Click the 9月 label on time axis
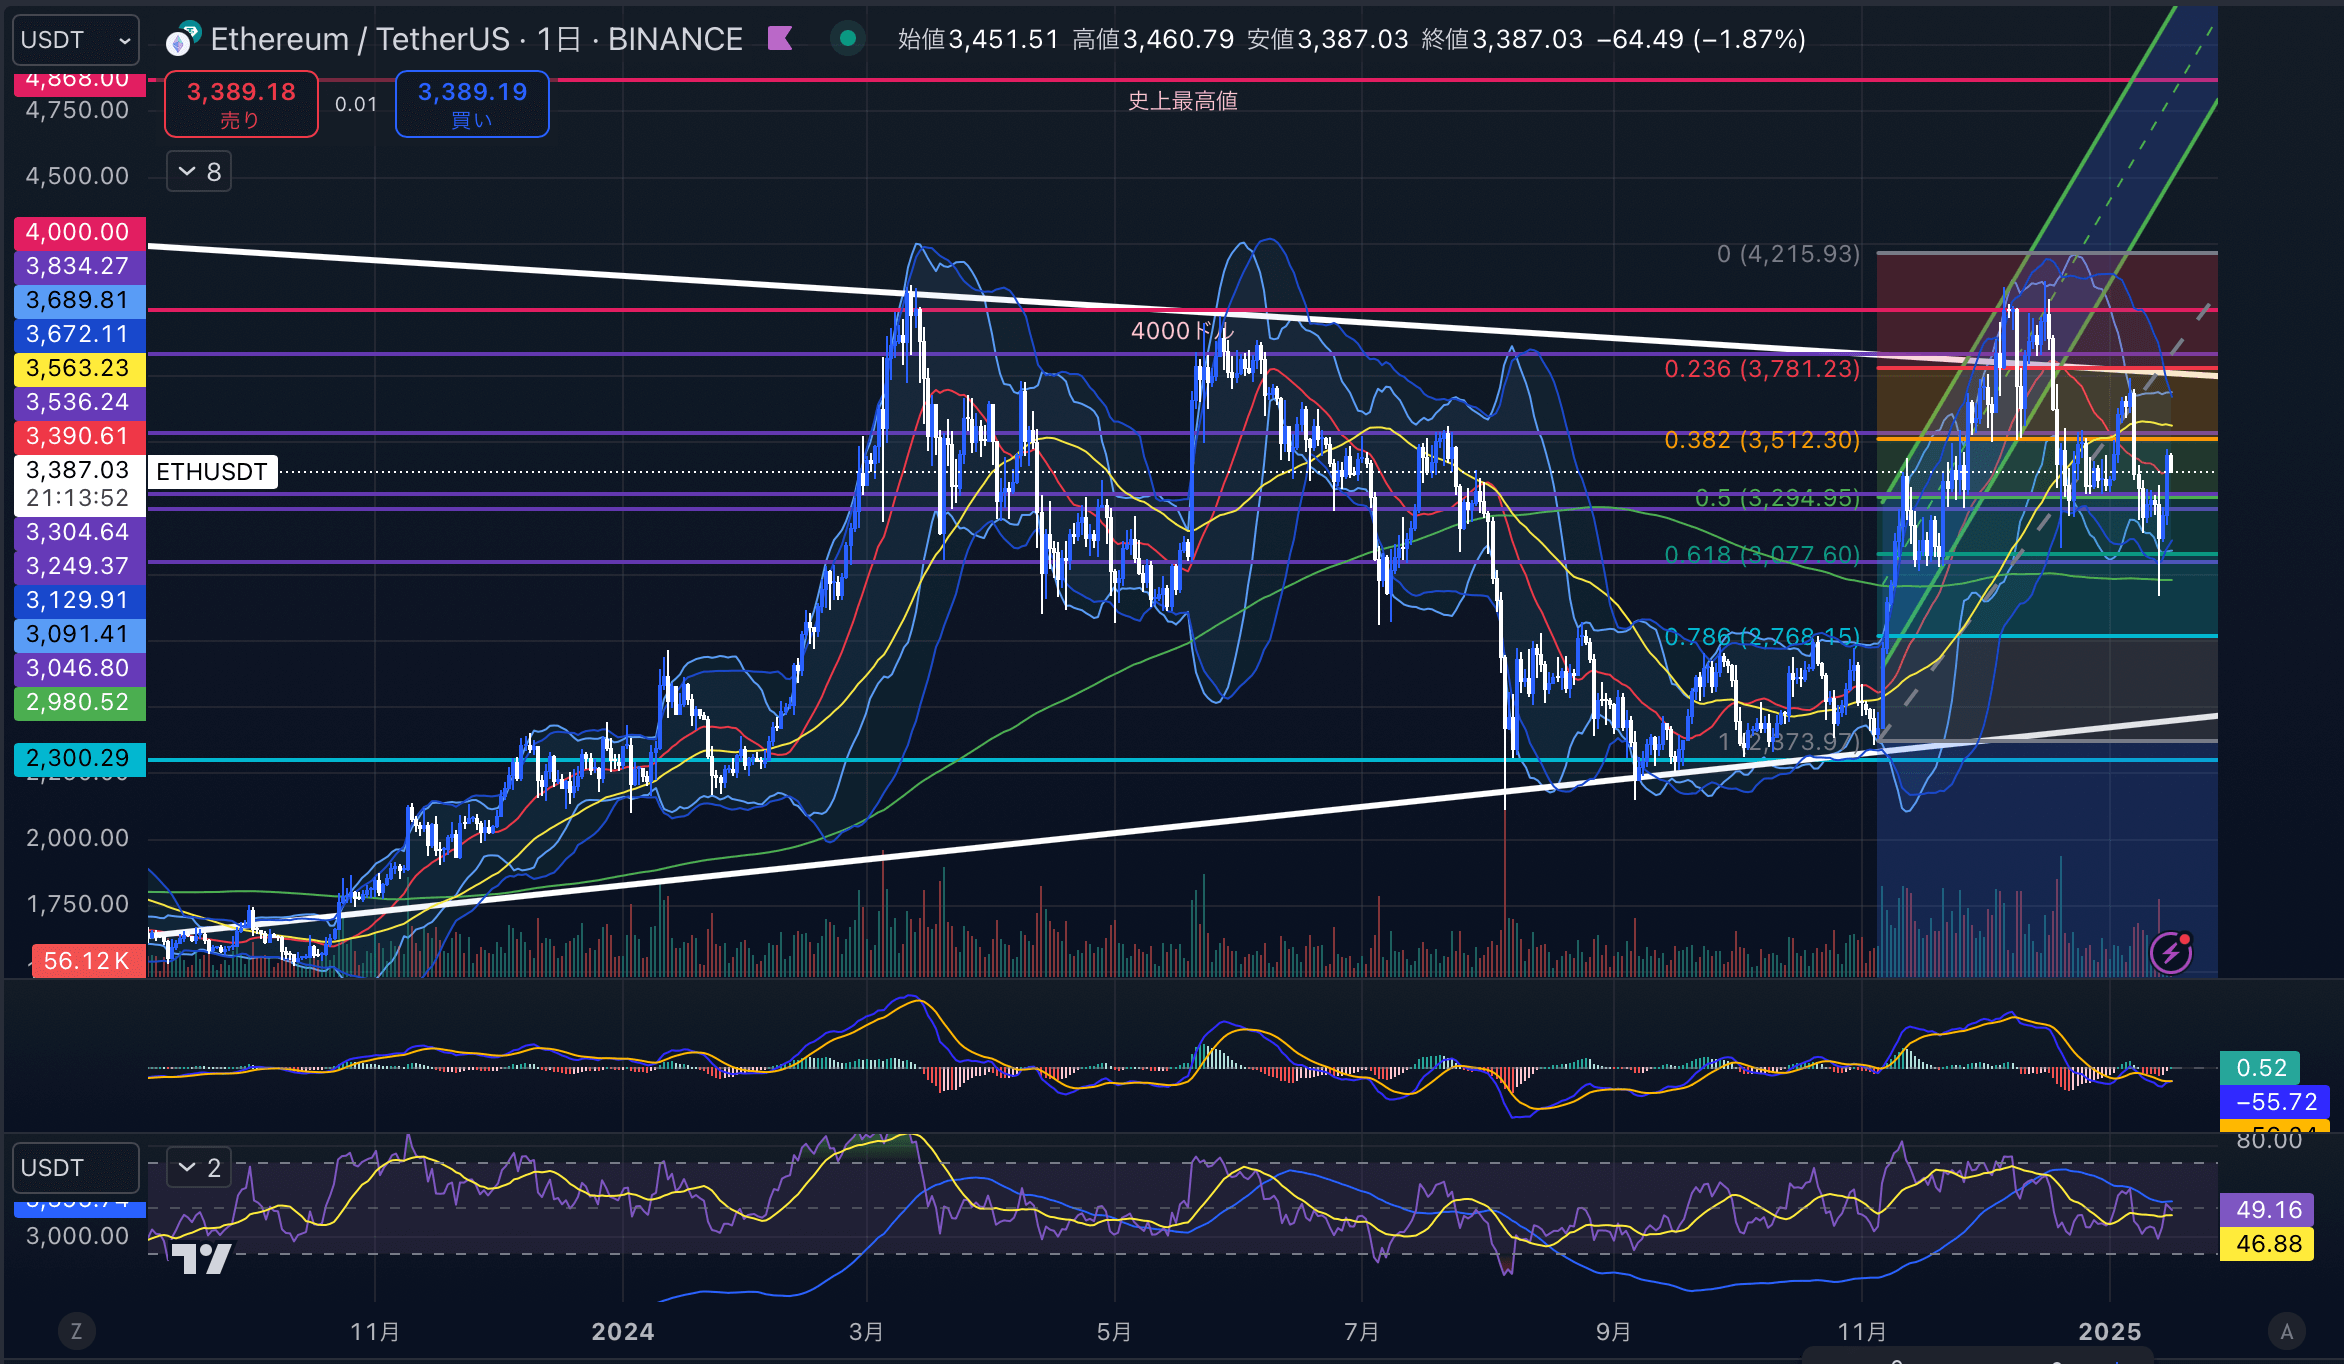This screenshot has height=1364, width=2344. click(1613, 1332)
